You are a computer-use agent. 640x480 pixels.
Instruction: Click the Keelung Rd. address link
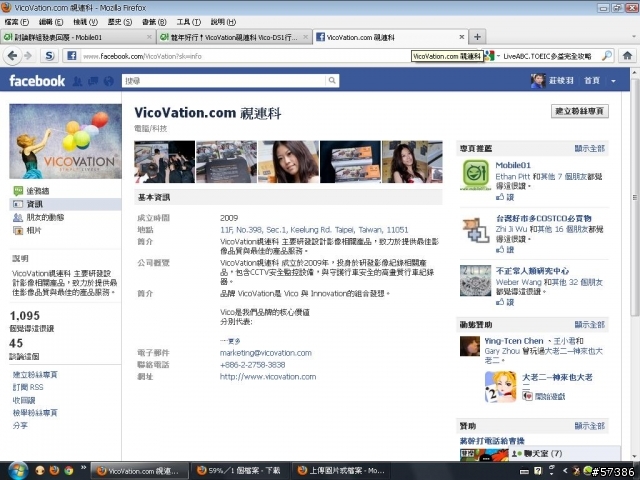[314, 230]
